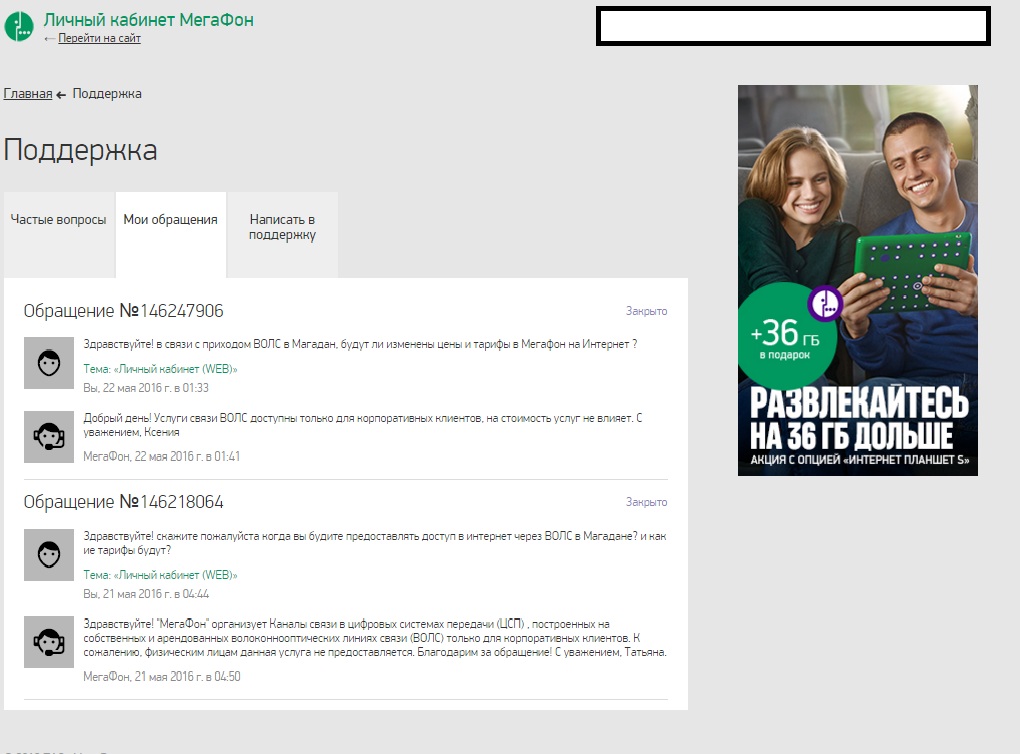This screenshot has width=1020, height=754.
Task: Open the Обращение №146218064 heading
Action: coord(123,502)
